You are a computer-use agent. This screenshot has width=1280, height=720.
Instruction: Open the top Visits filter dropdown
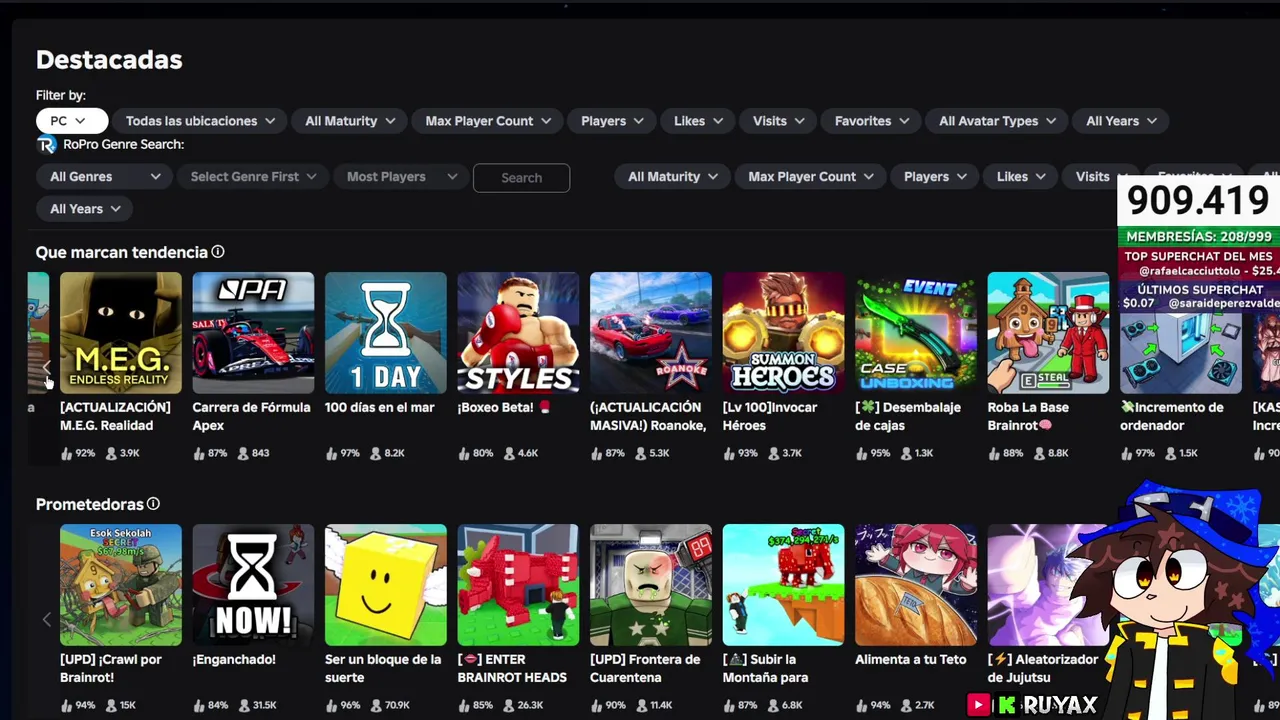pos(778,121)
